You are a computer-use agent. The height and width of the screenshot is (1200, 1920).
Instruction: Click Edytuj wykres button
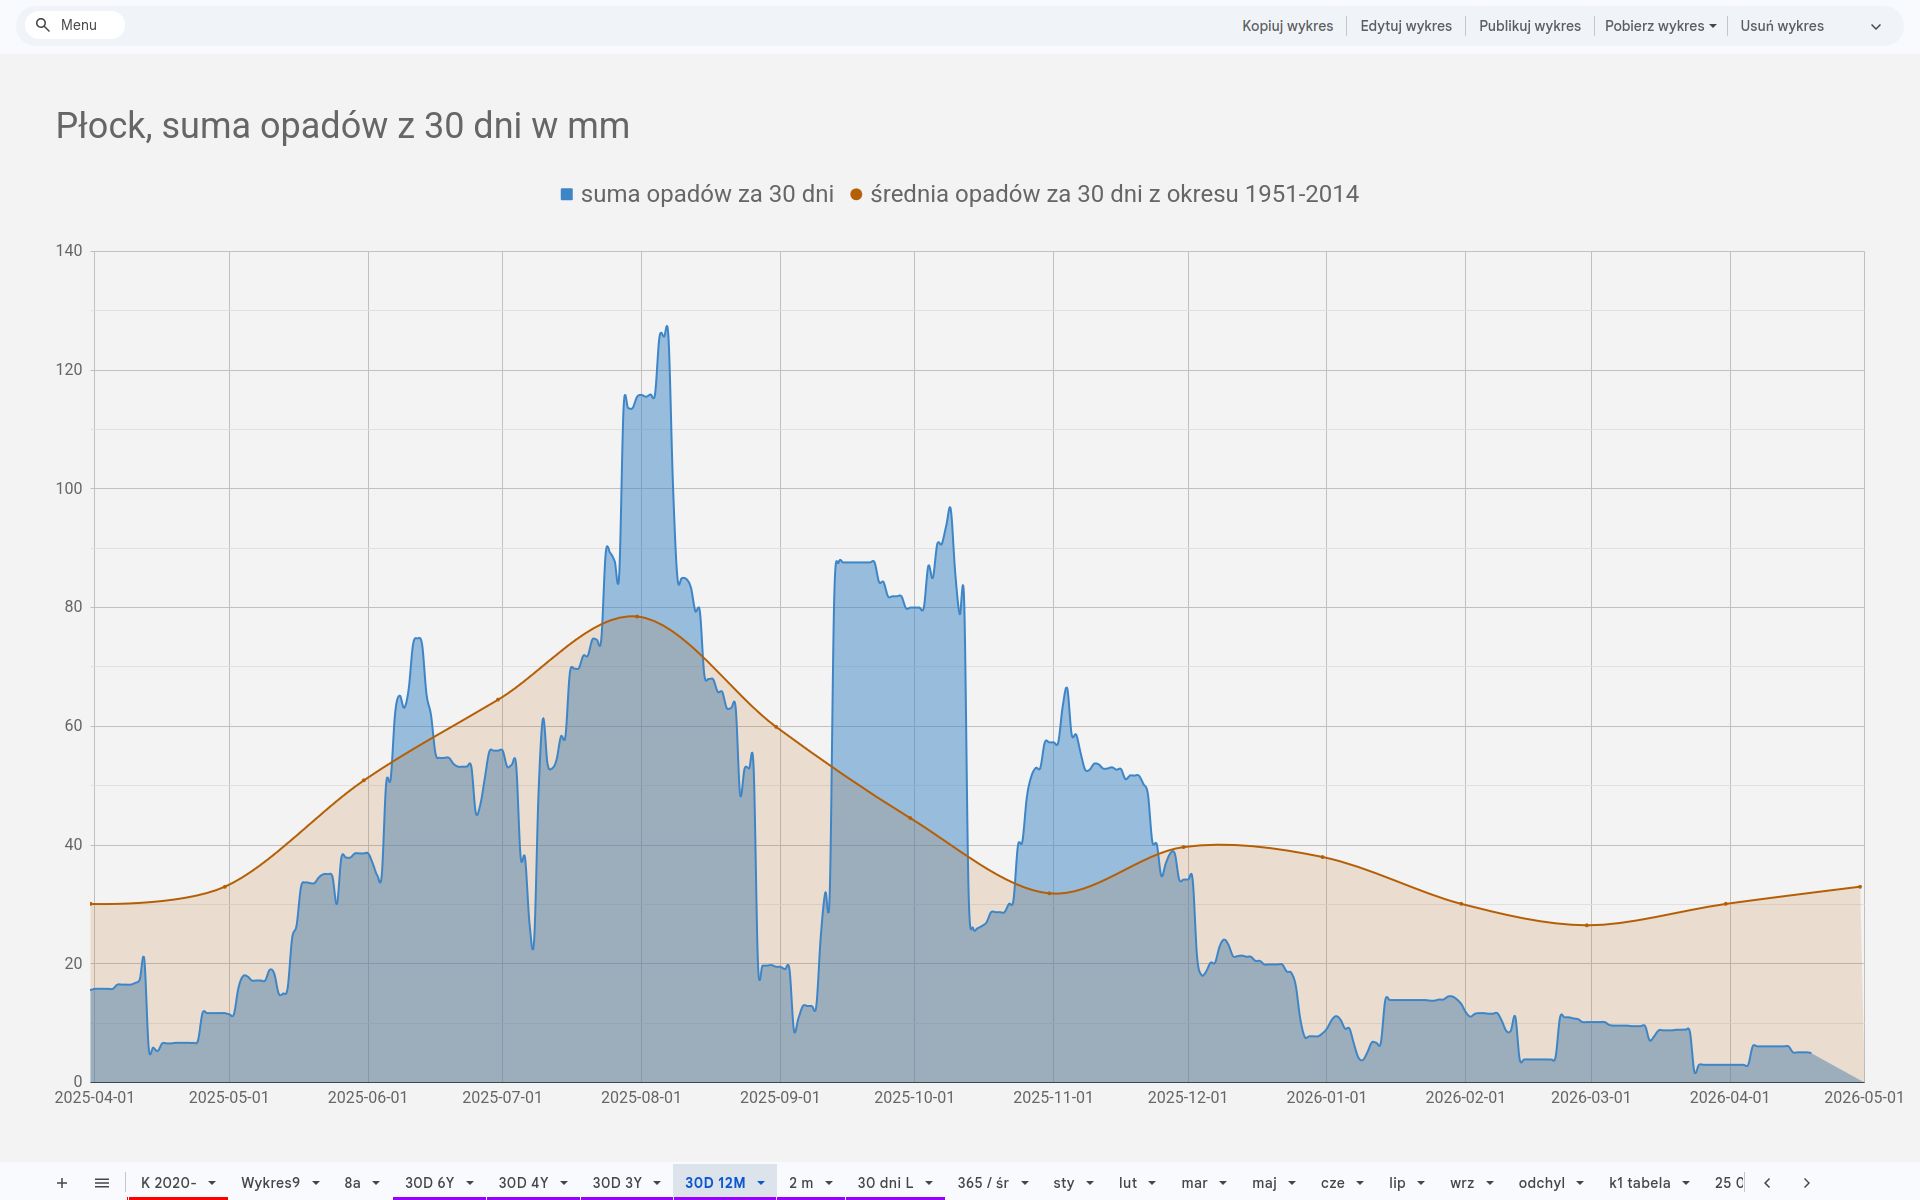coord(1405,26)
